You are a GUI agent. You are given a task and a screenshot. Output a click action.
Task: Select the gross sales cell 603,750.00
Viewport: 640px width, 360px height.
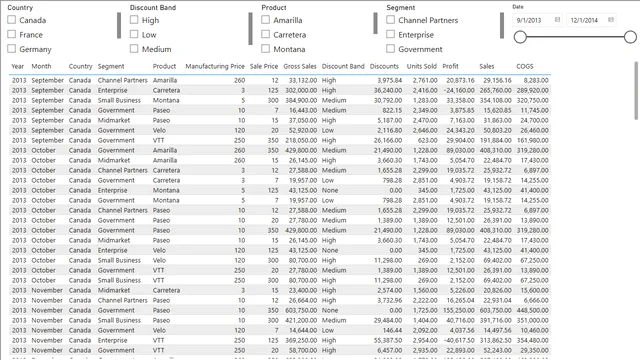pos(300,310)
